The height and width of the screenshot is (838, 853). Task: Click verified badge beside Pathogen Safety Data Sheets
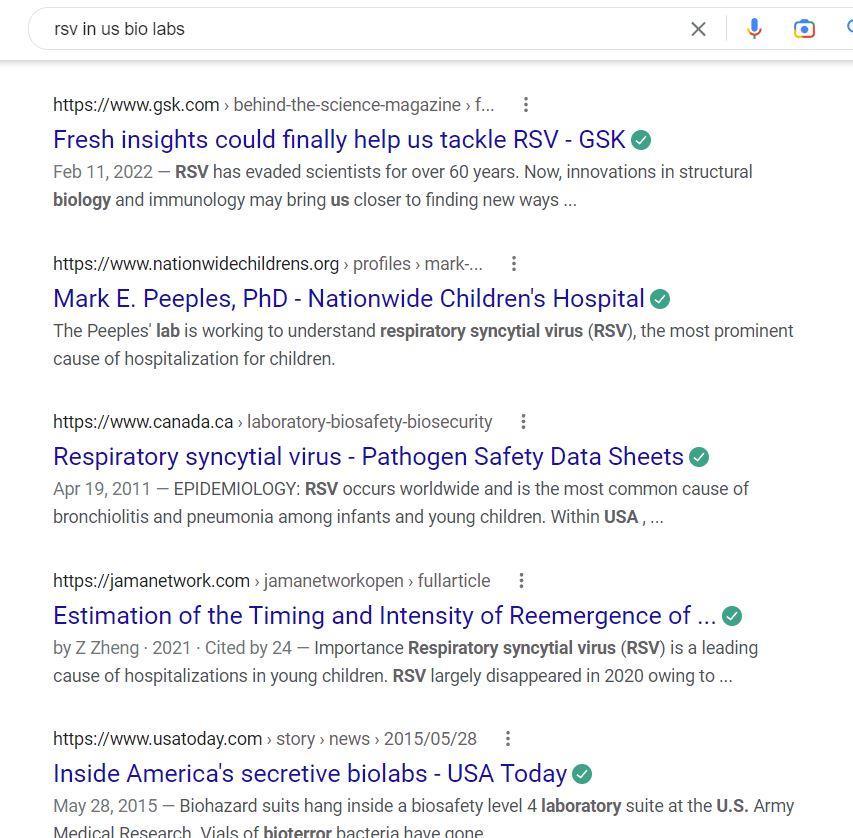(699, 457)
